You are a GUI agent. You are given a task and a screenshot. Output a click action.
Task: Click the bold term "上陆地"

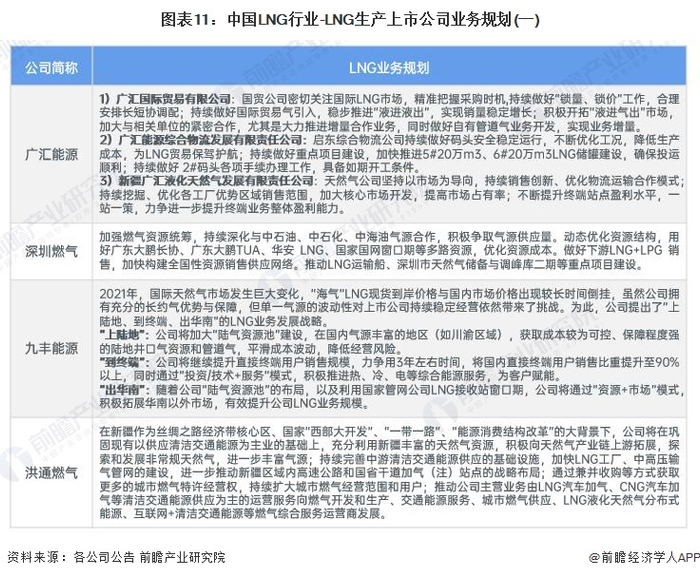pos(121,334)
